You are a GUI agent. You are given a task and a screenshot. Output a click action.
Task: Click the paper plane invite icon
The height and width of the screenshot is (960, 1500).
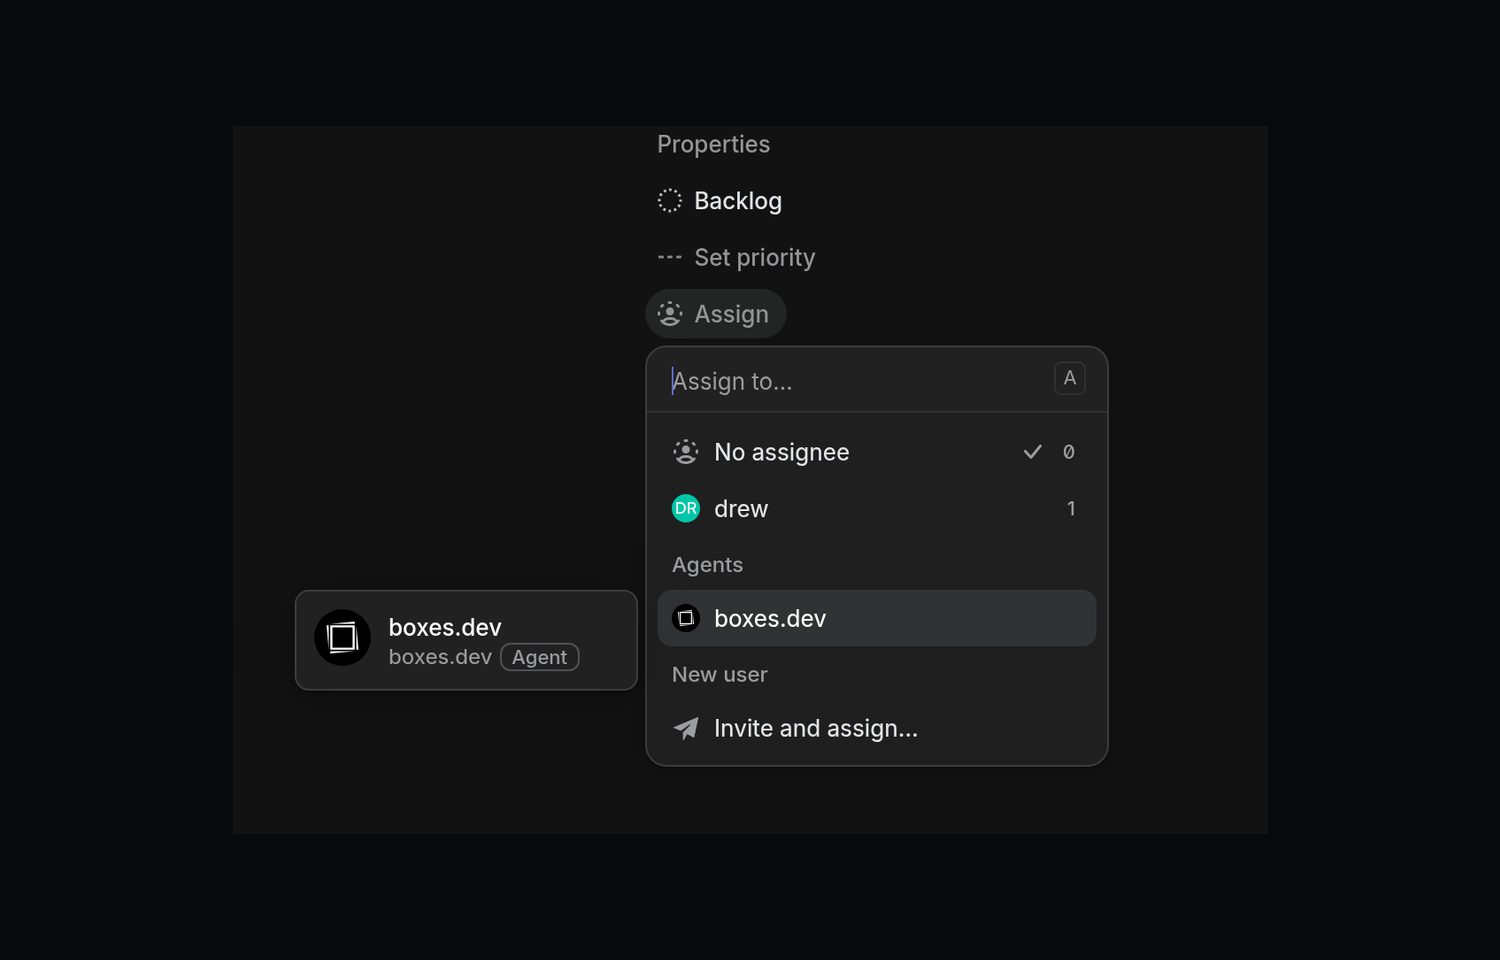click(686, 728)
